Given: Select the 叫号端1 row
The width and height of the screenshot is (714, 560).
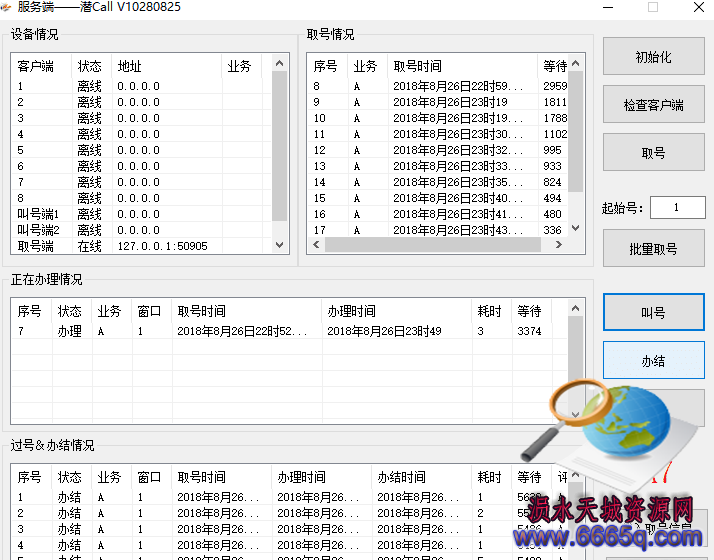Looking at the screenshot, I should [141, 214].
